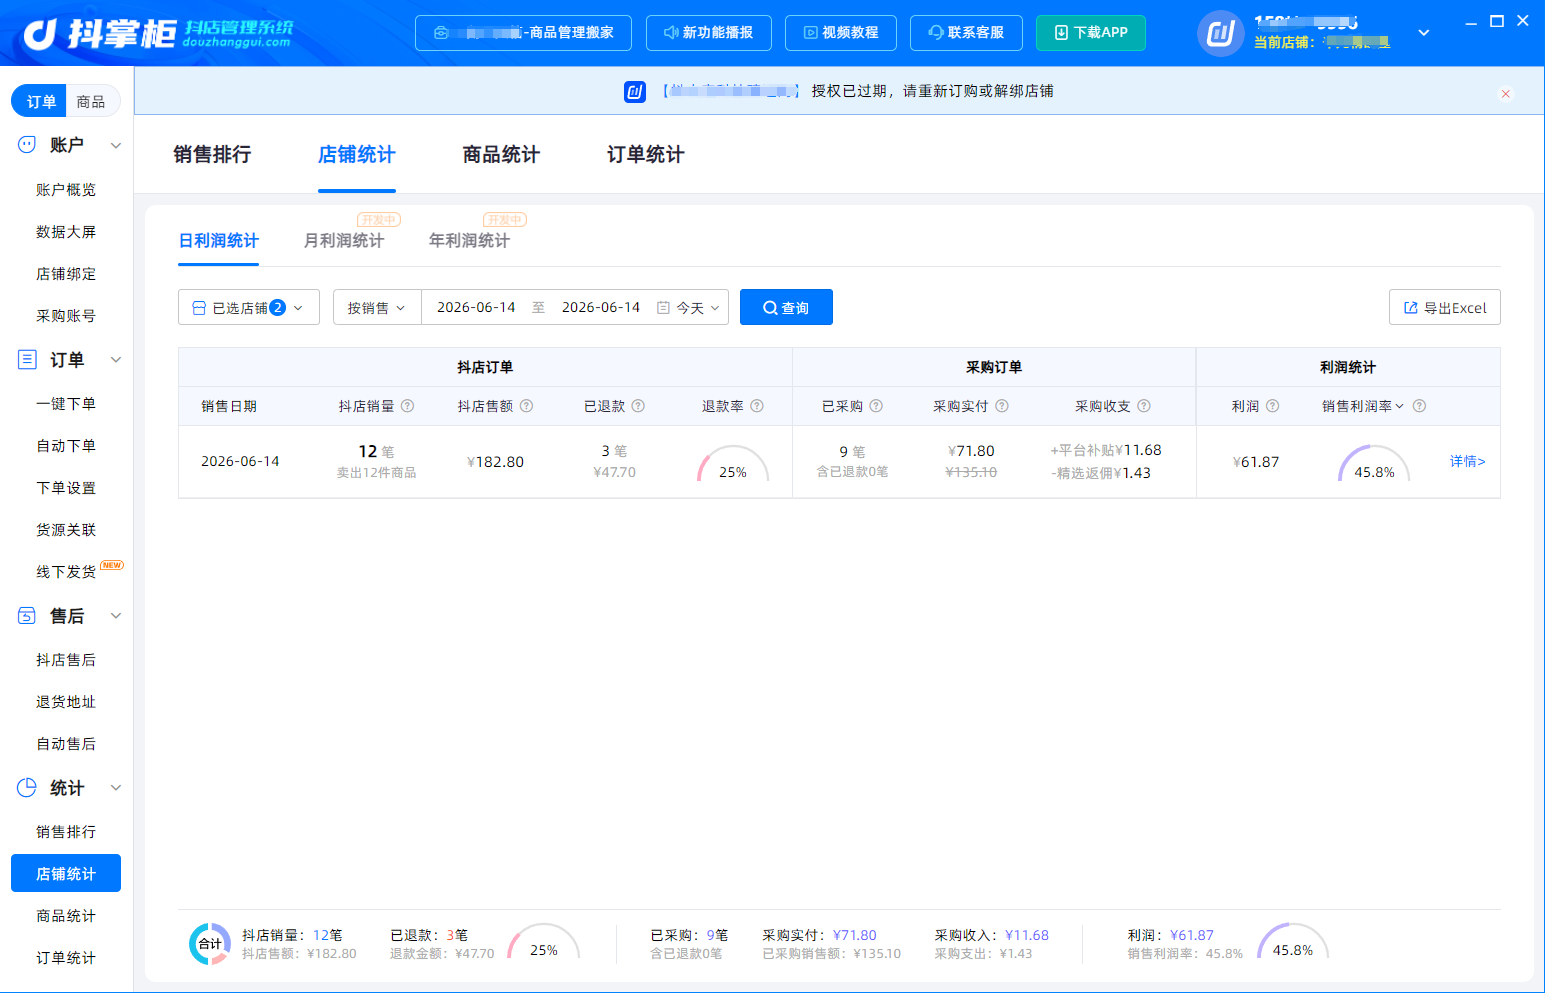
Task: Open the 按销售 sorting dropdown
Action: (x=377, y=308)
